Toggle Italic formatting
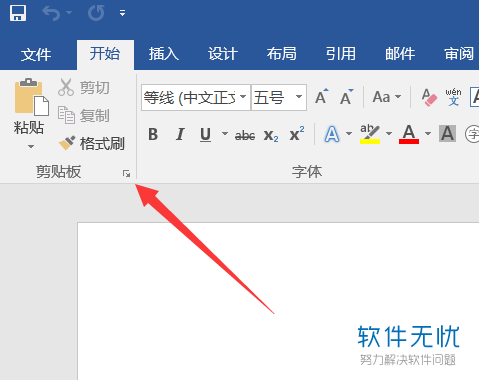The width and height of the screenshot is (479, 380). coord(180,135)
